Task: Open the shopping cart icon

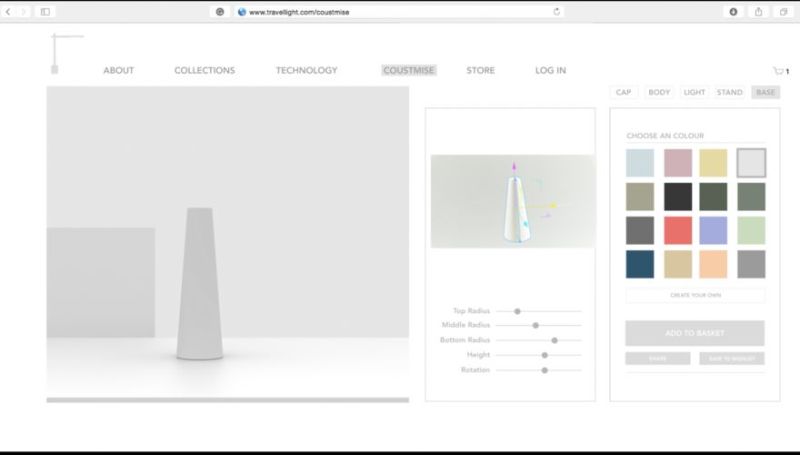Action: (781, 71)
